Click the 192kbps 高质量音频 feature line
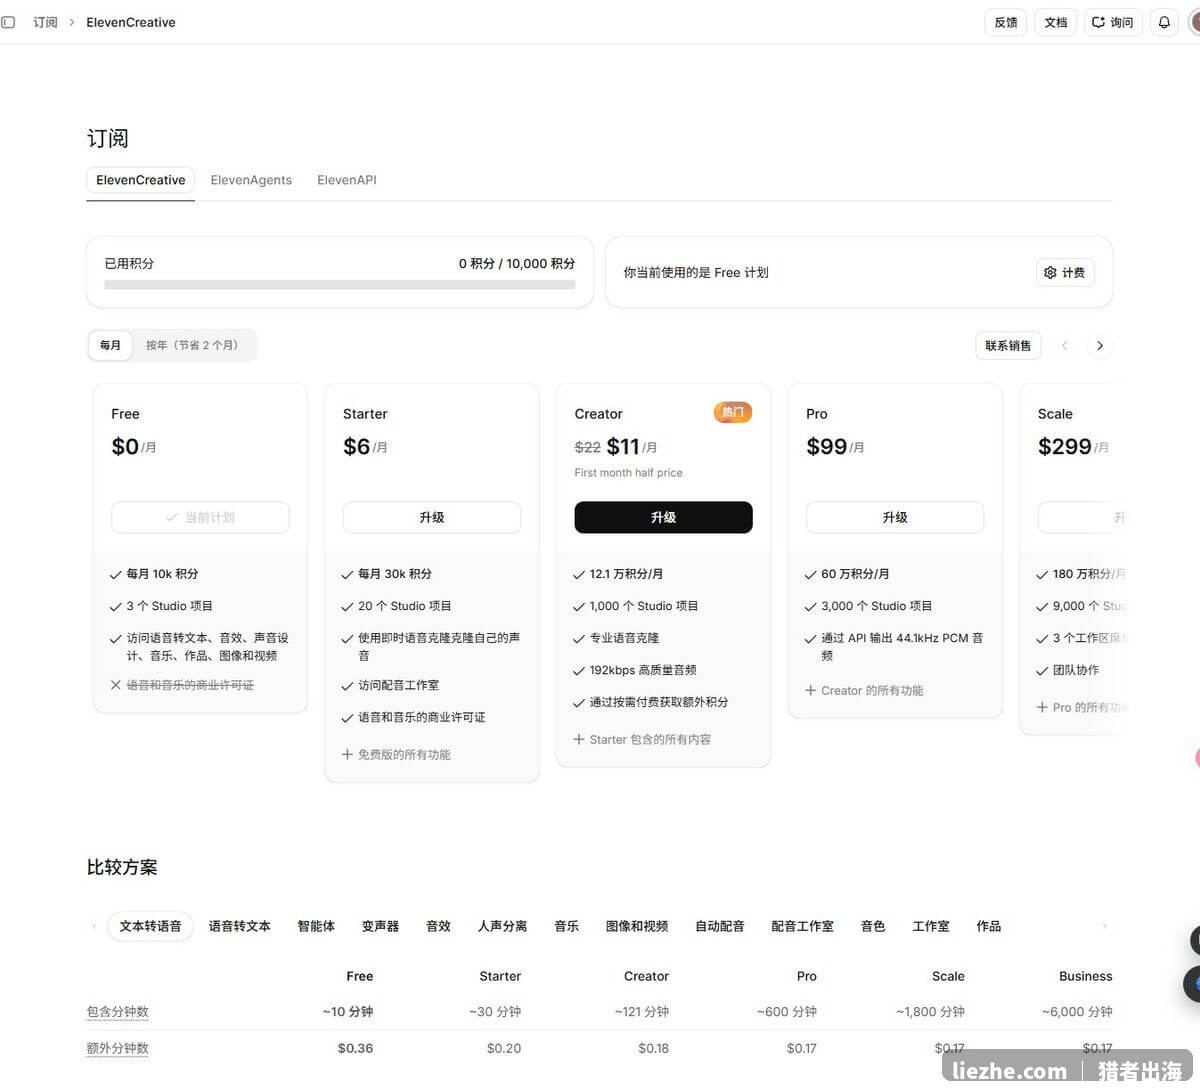The image size is (1200, 1091). click(x=643, y=670)
